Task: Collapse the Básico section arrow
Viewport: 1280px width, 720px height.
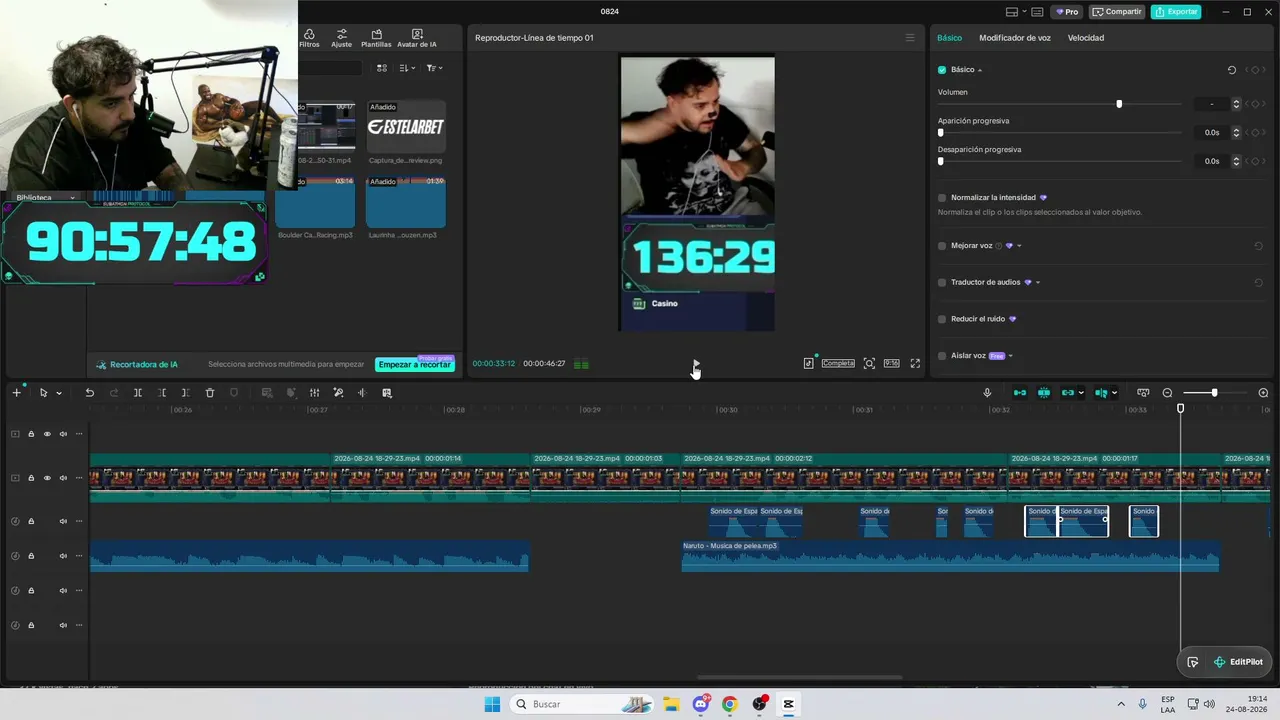Action: tap(980, 70)
